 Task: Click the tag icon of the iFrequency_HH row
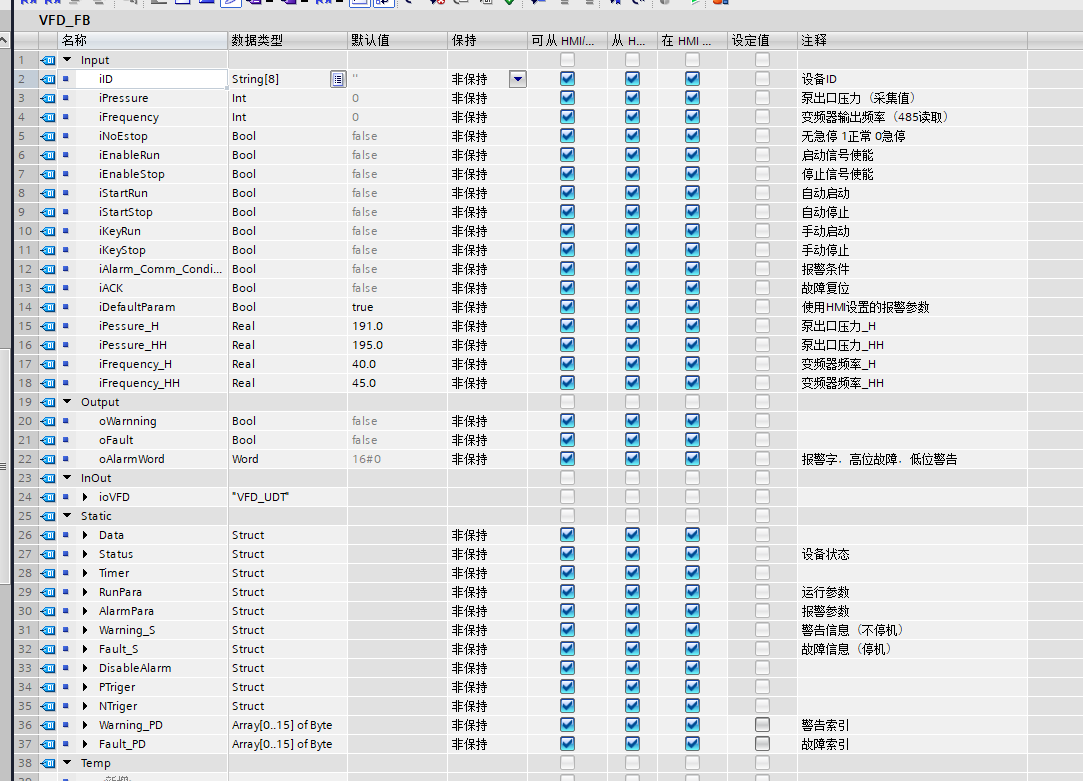point(48,383)
